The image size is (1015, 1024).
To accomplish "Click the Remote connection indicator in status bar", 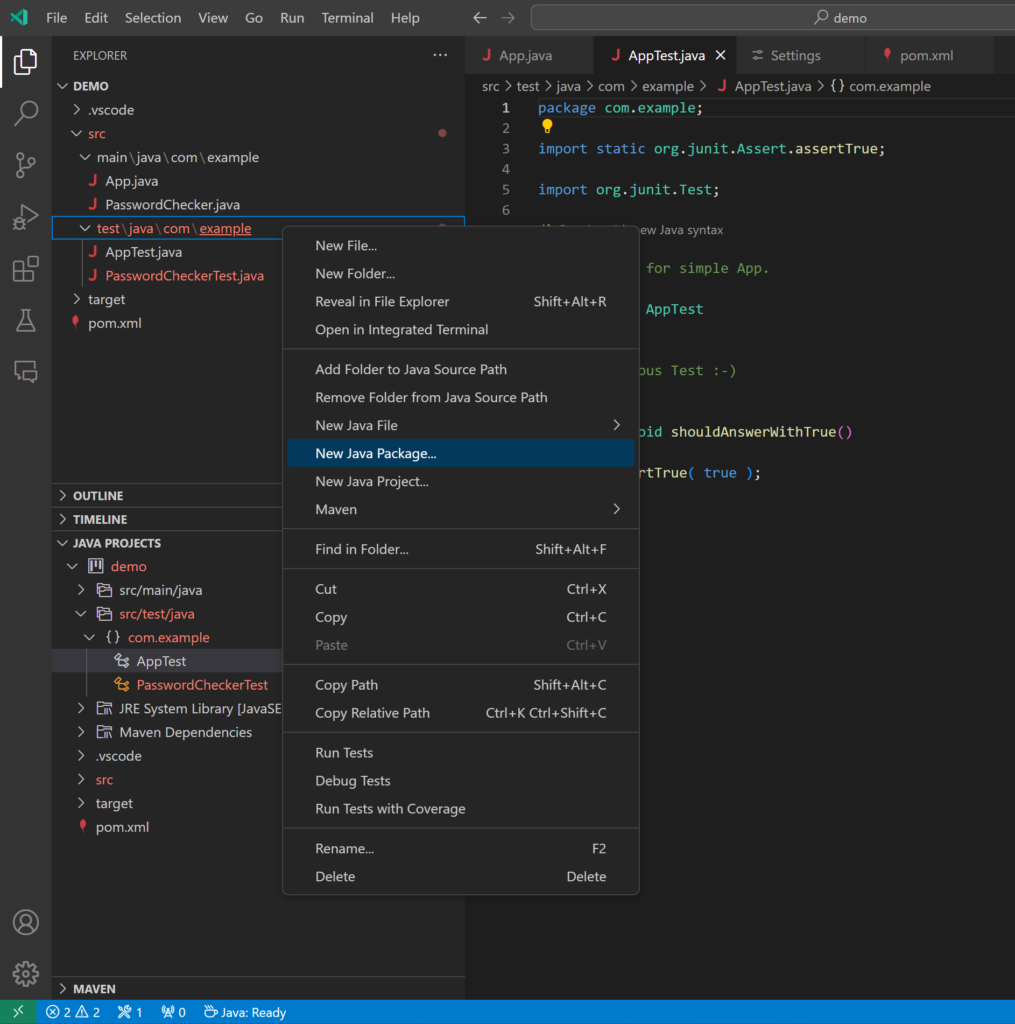I will point(17,1012).
